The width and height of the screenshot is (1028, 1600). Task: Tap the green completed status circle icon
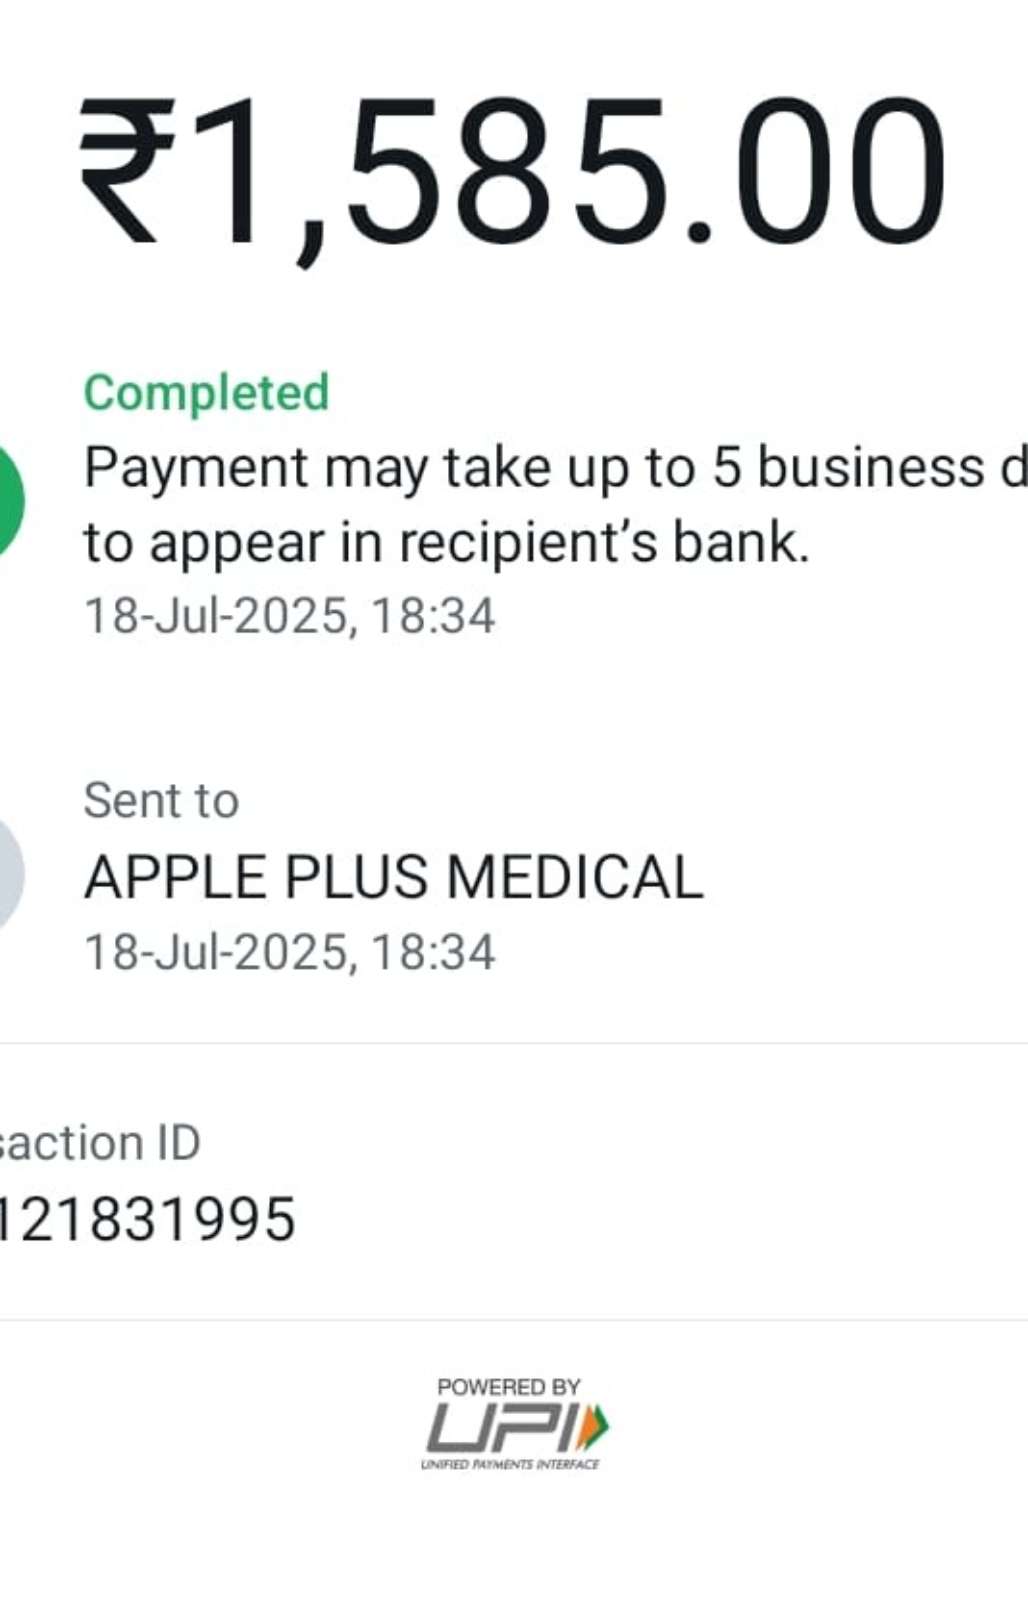click(x=10, y=500)
